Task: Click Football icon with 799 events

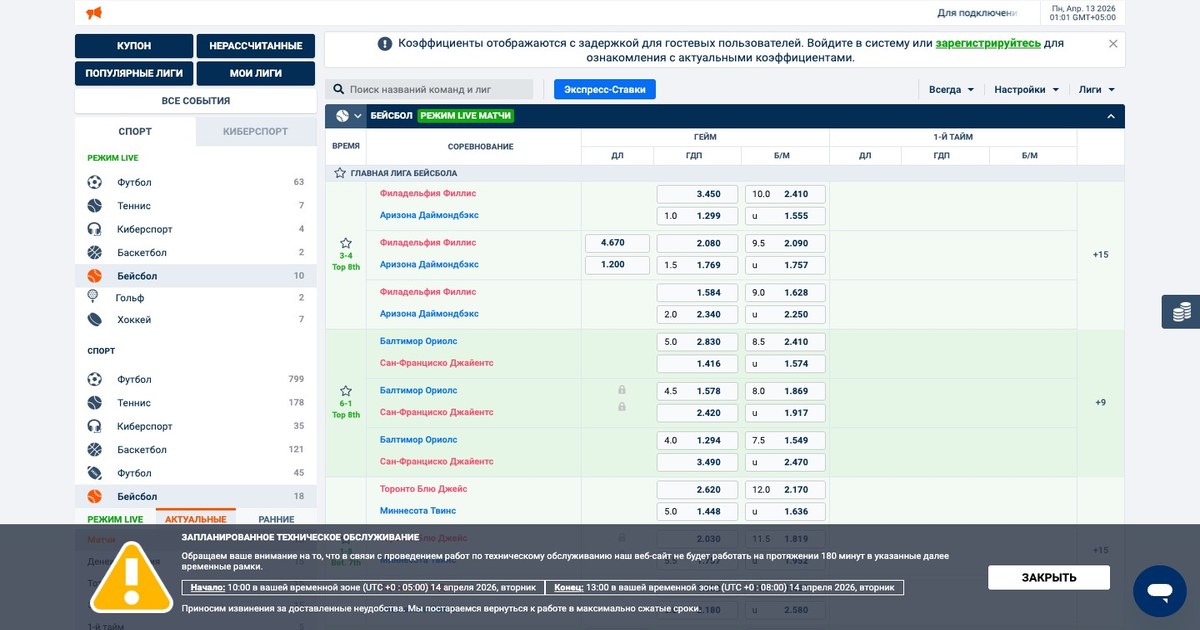Action: [95, 380]
